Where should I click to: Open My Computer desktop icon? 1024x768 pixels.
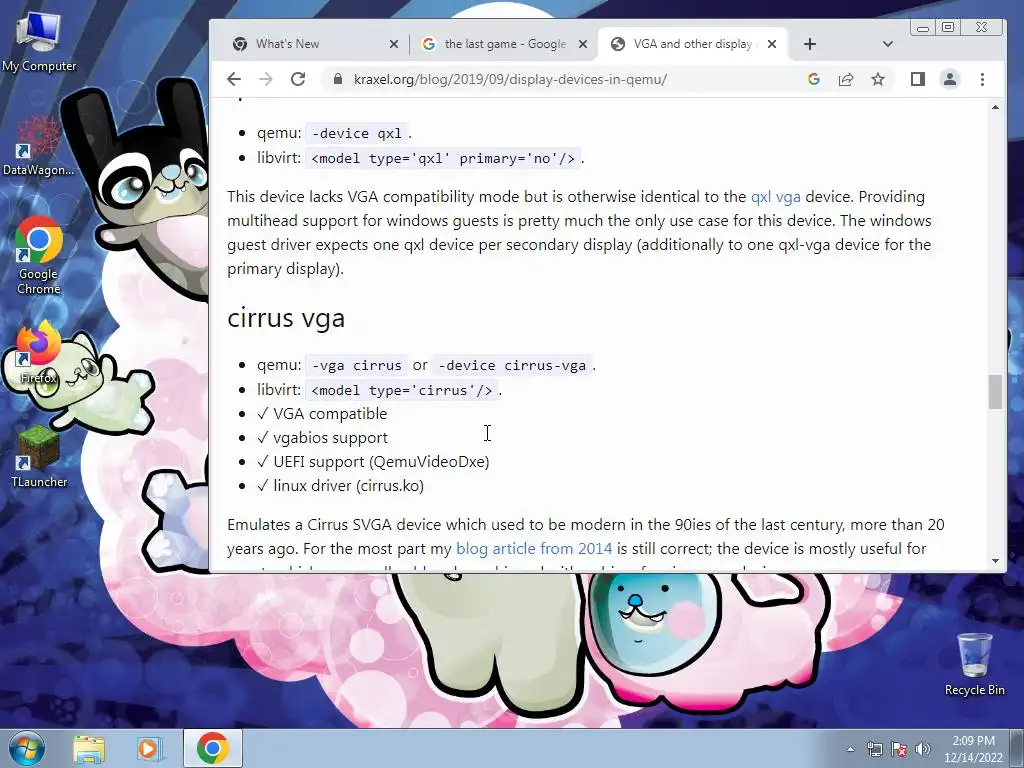(39, 40)
